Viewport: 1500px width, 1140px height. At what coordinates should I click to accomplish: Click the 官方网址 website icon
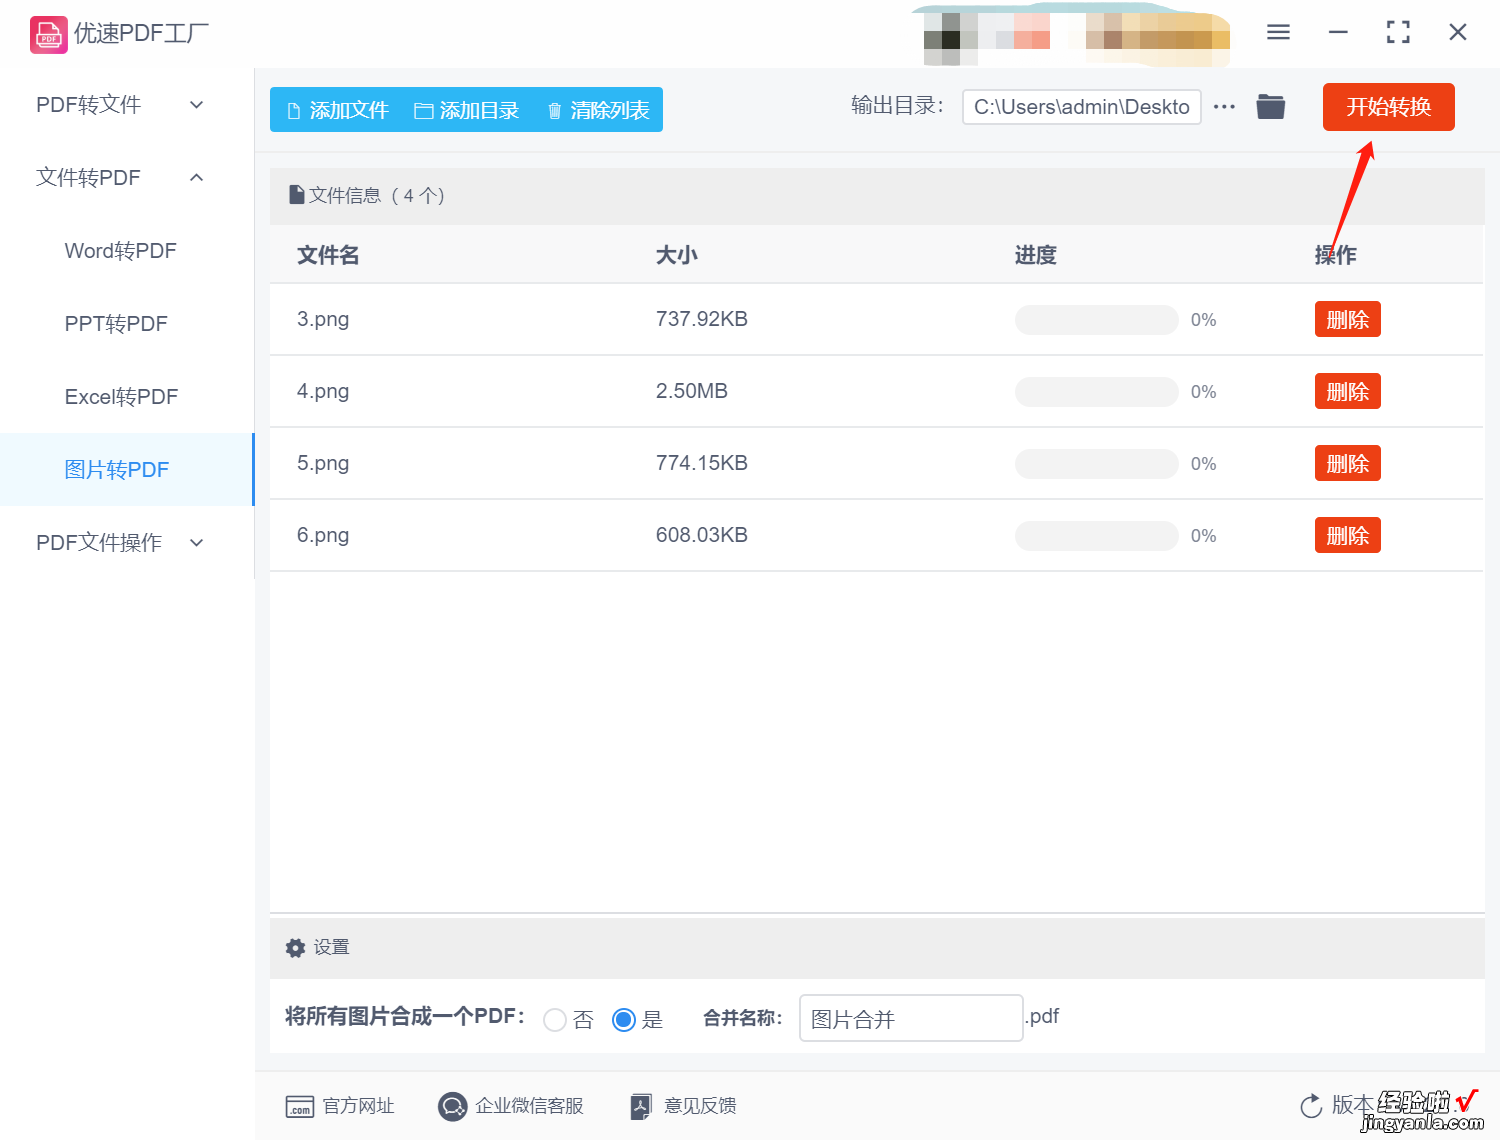pos(300,1106)
